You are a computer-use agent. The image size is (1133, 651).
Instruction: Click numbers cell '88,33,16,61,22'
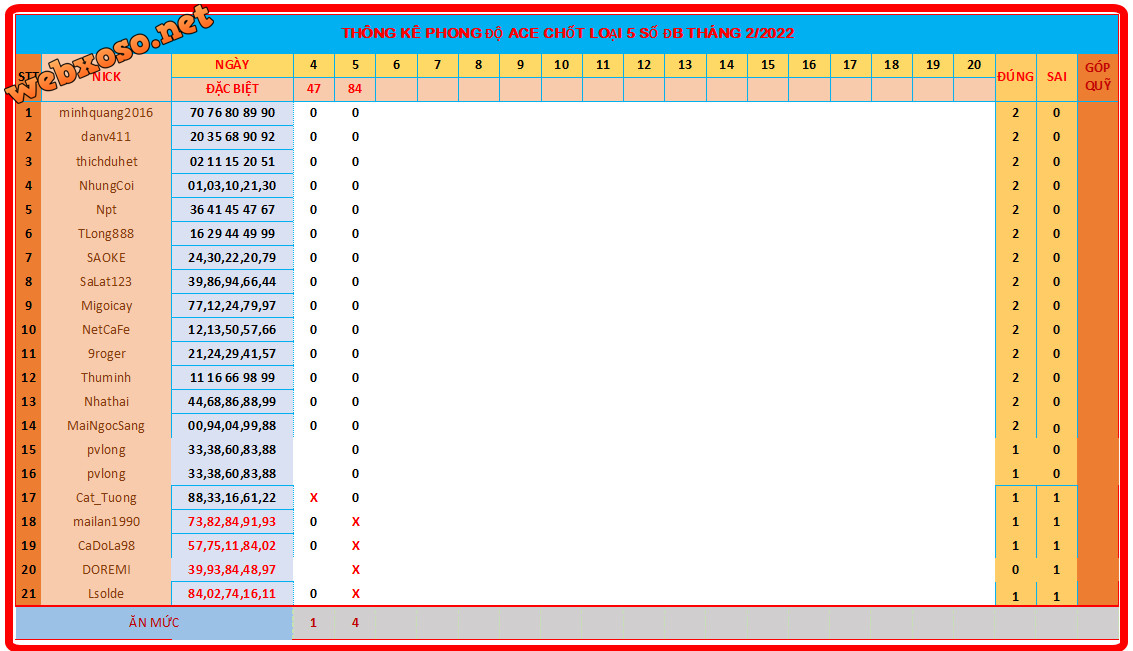(232, 498)
